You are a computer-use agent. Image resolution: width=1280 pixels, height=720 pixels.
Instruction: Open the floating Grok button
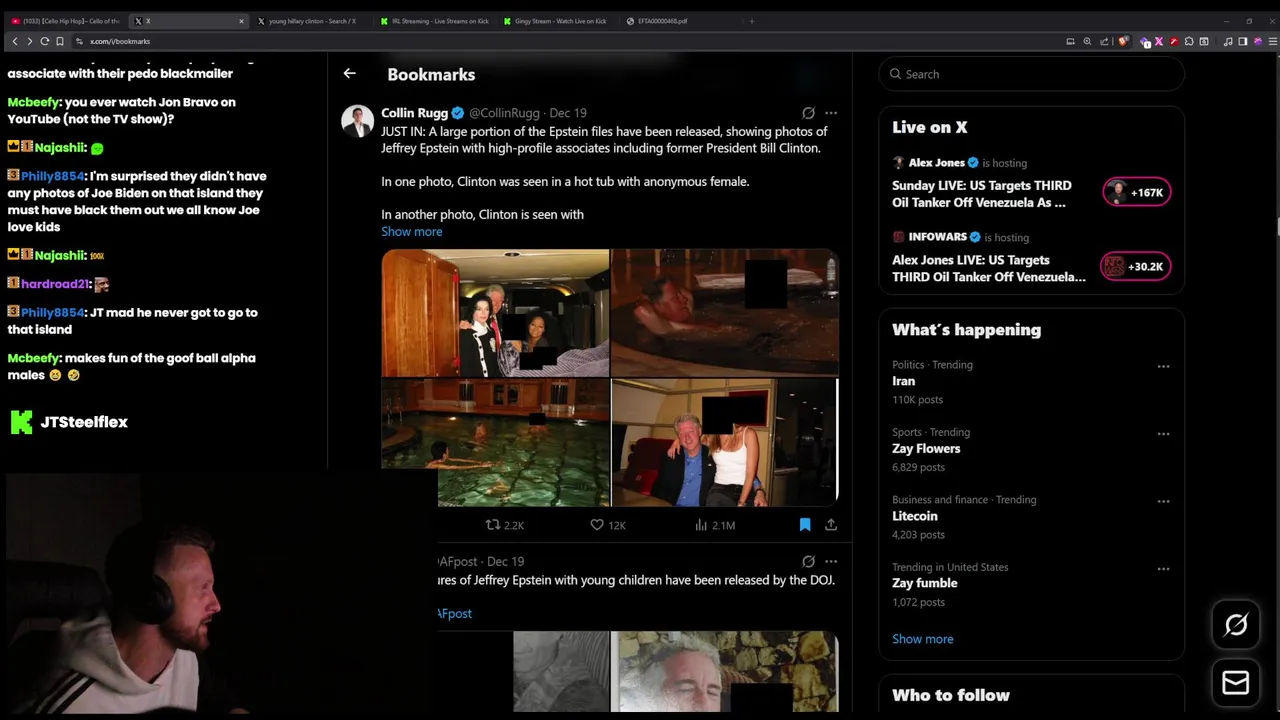point(1236,625)
